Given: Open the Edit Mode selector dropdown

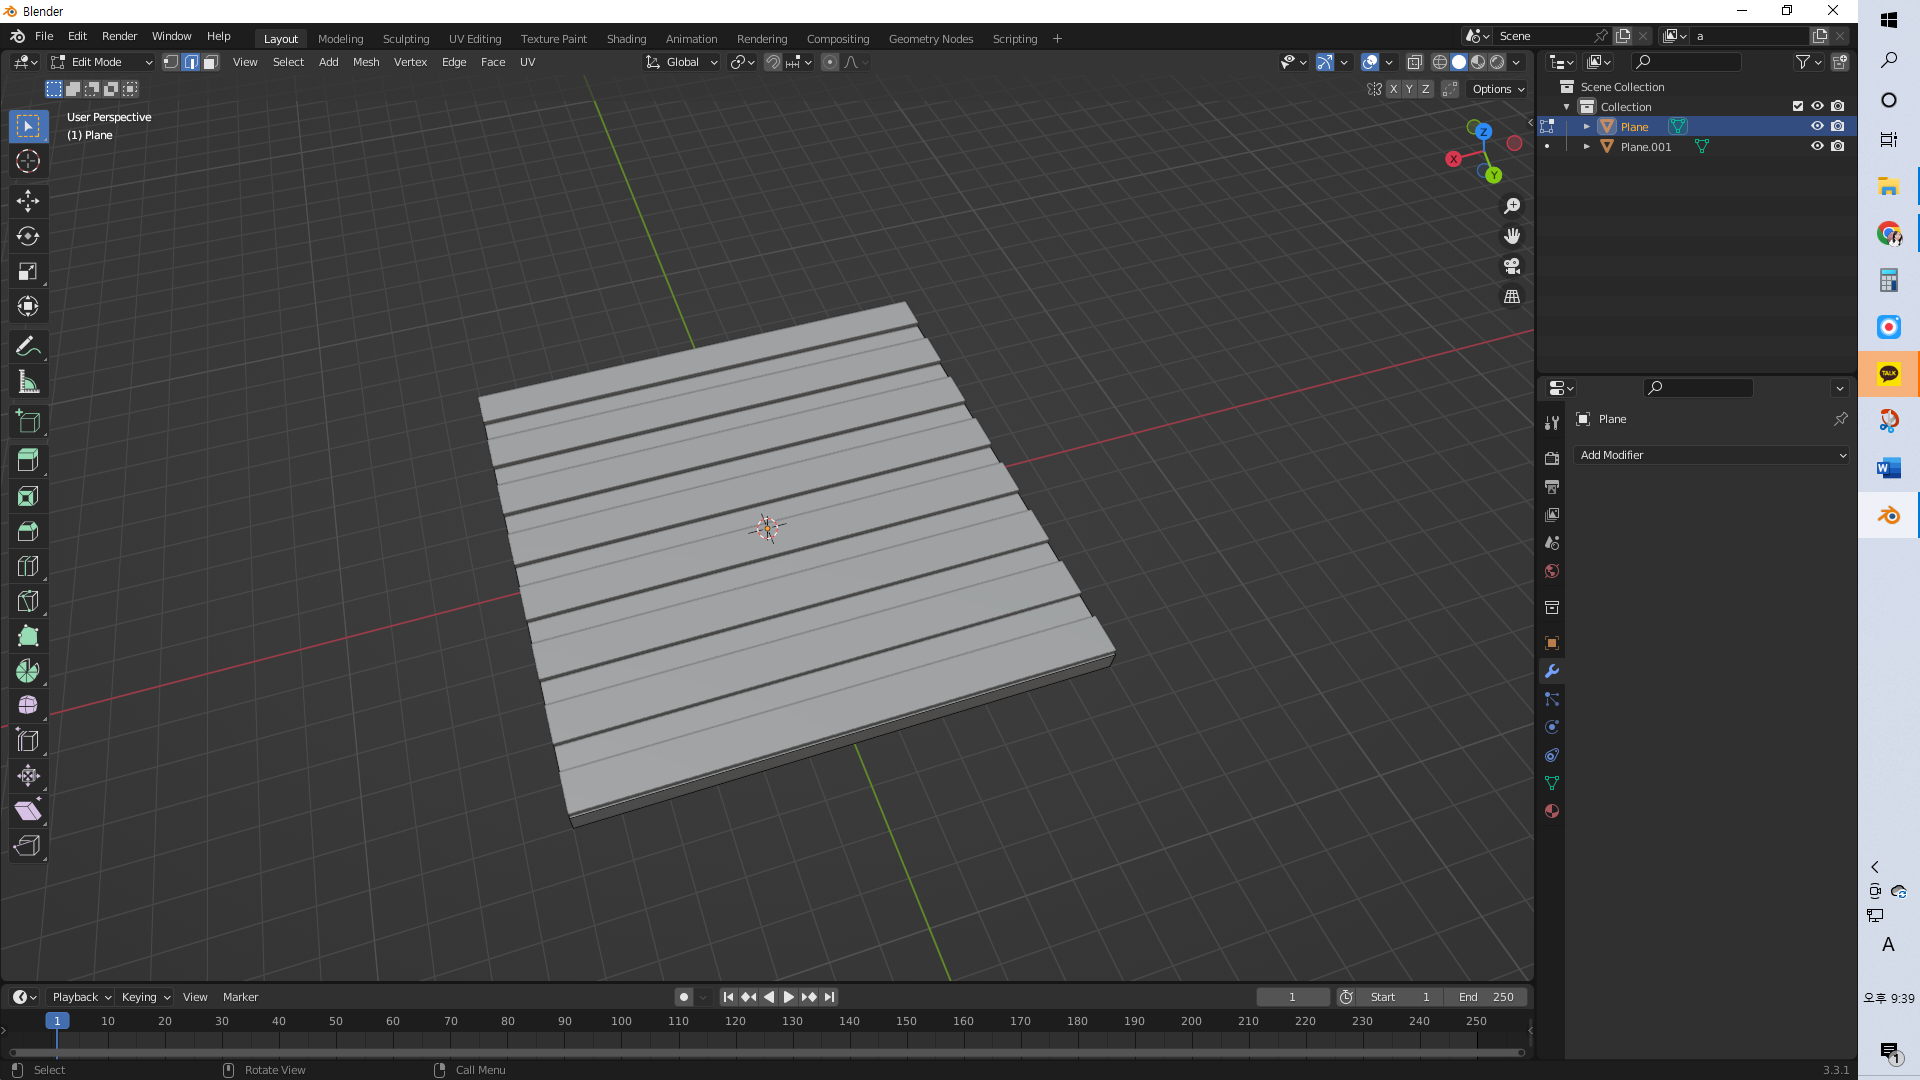Looking at the screenshot, I should (102, 62).
